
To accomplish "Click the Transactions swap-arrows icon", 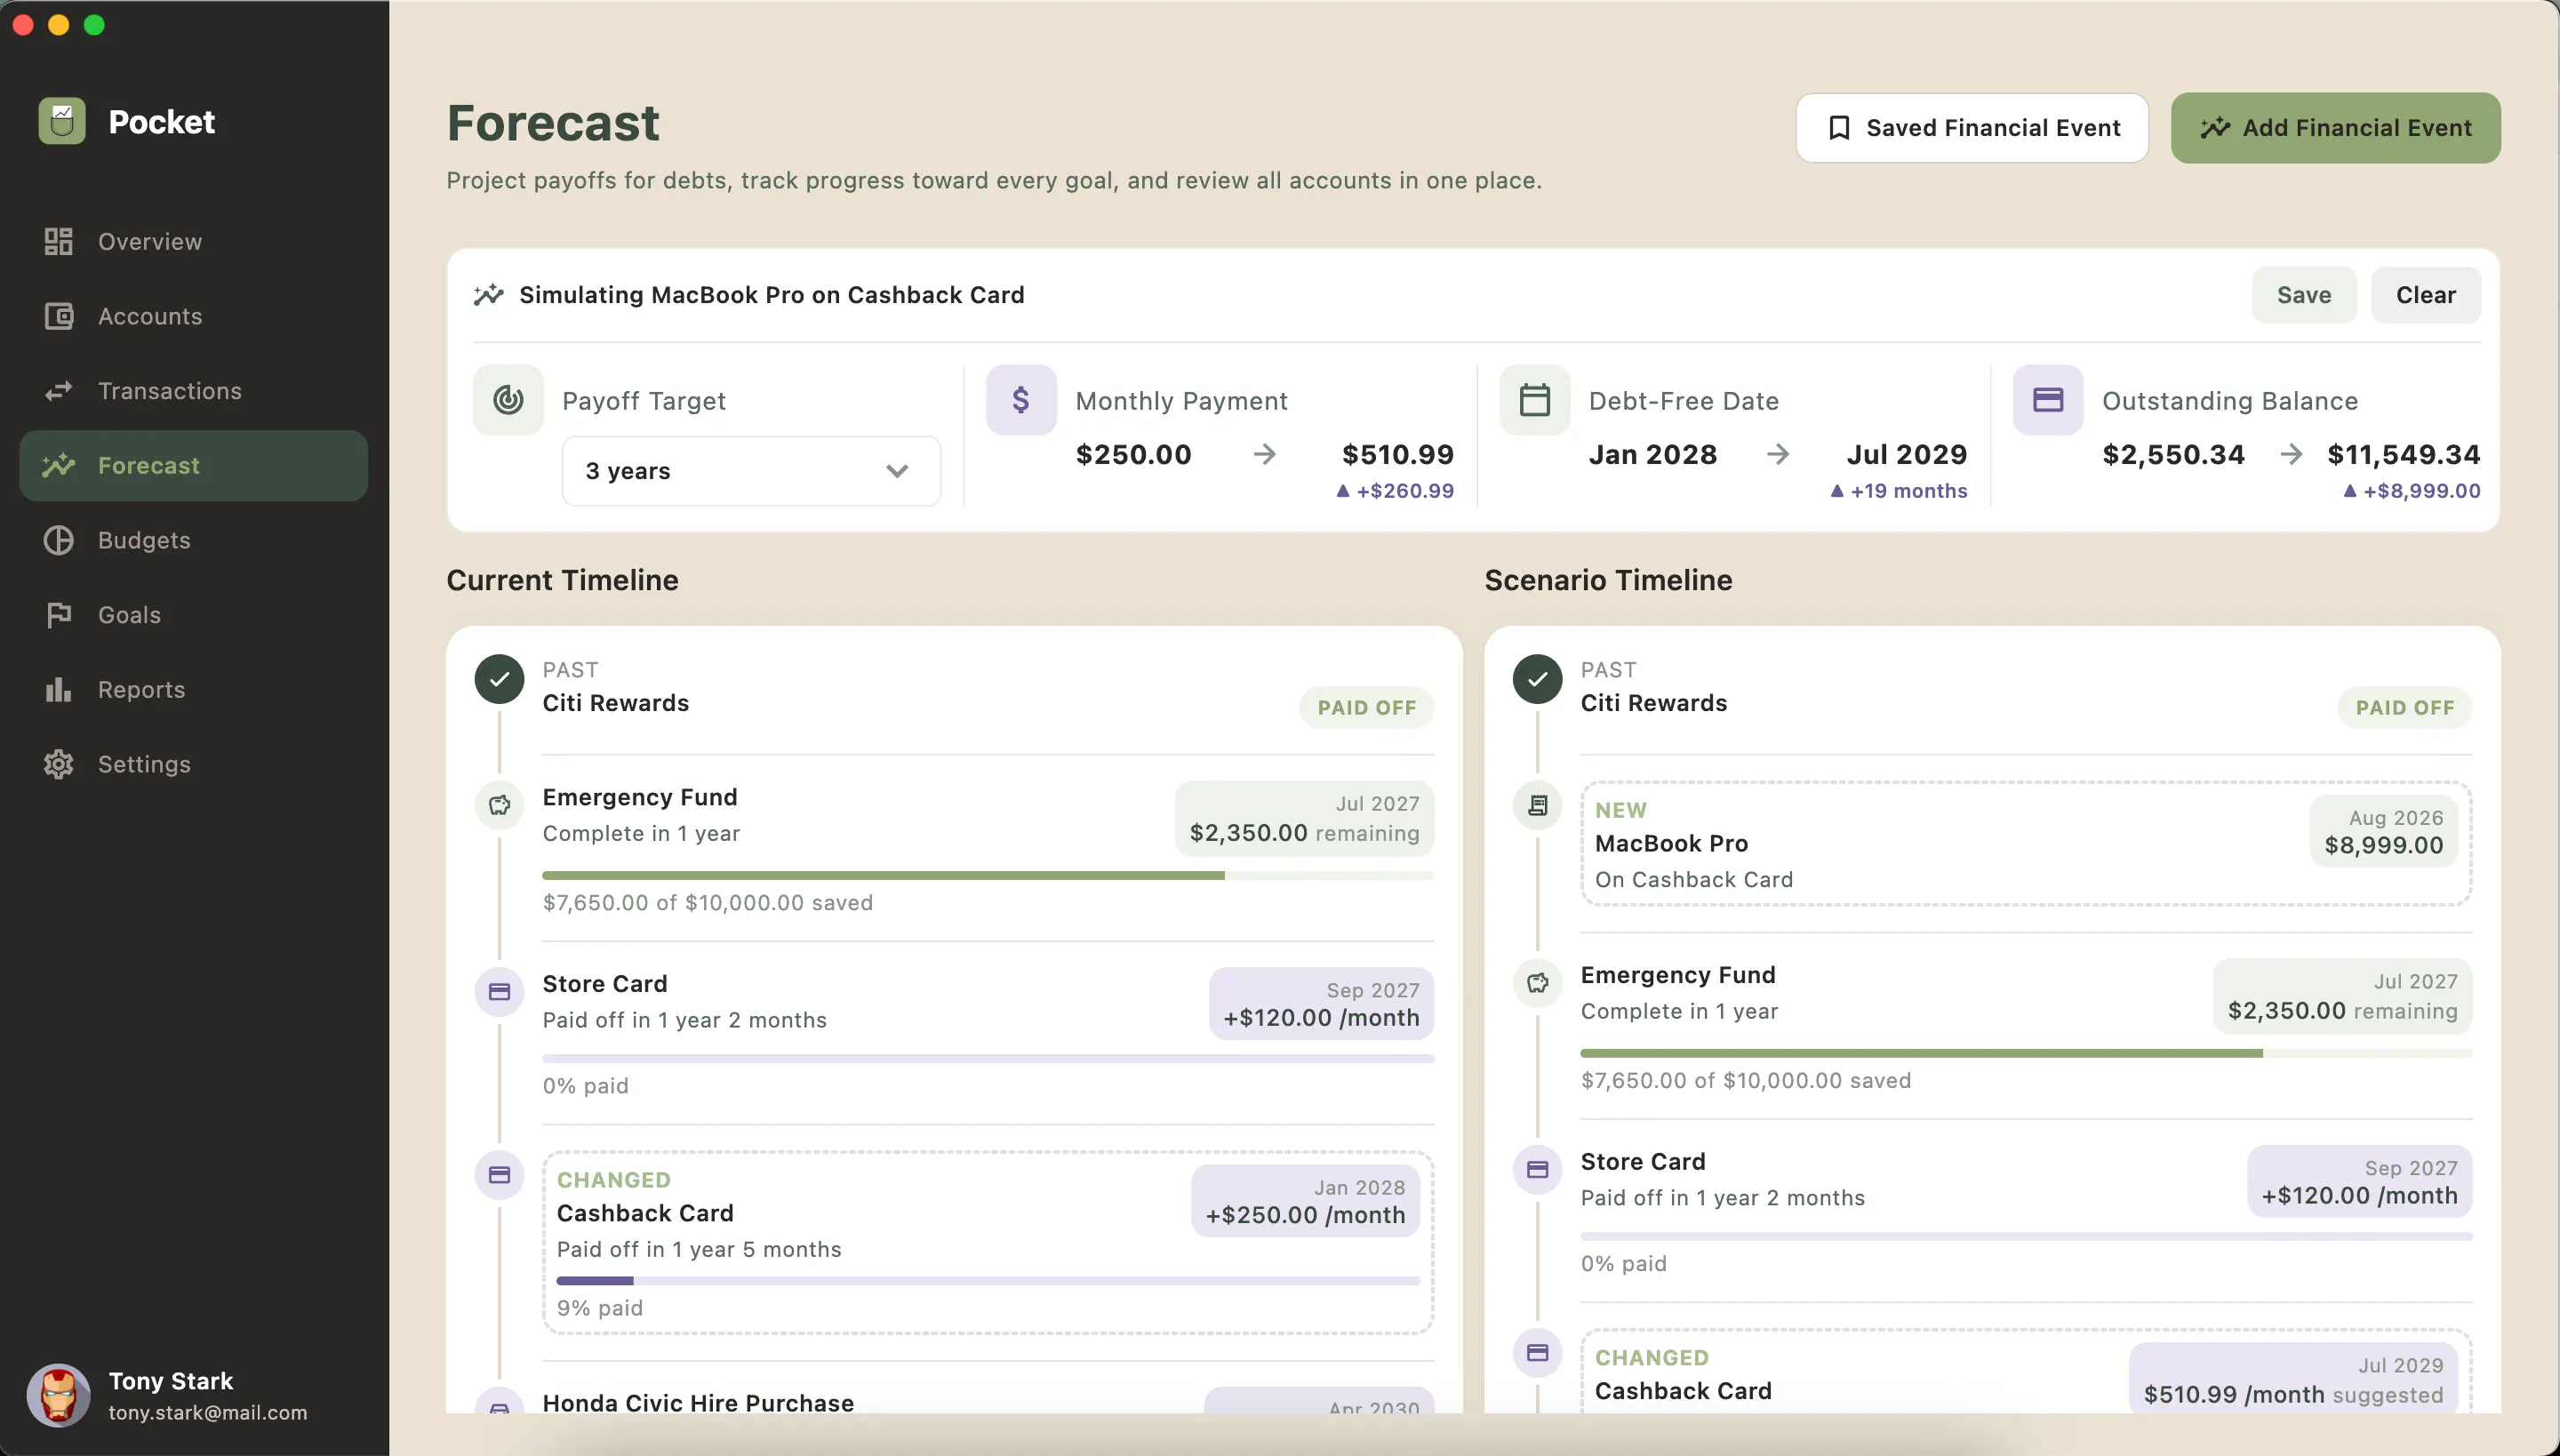I will click(58, 391).
